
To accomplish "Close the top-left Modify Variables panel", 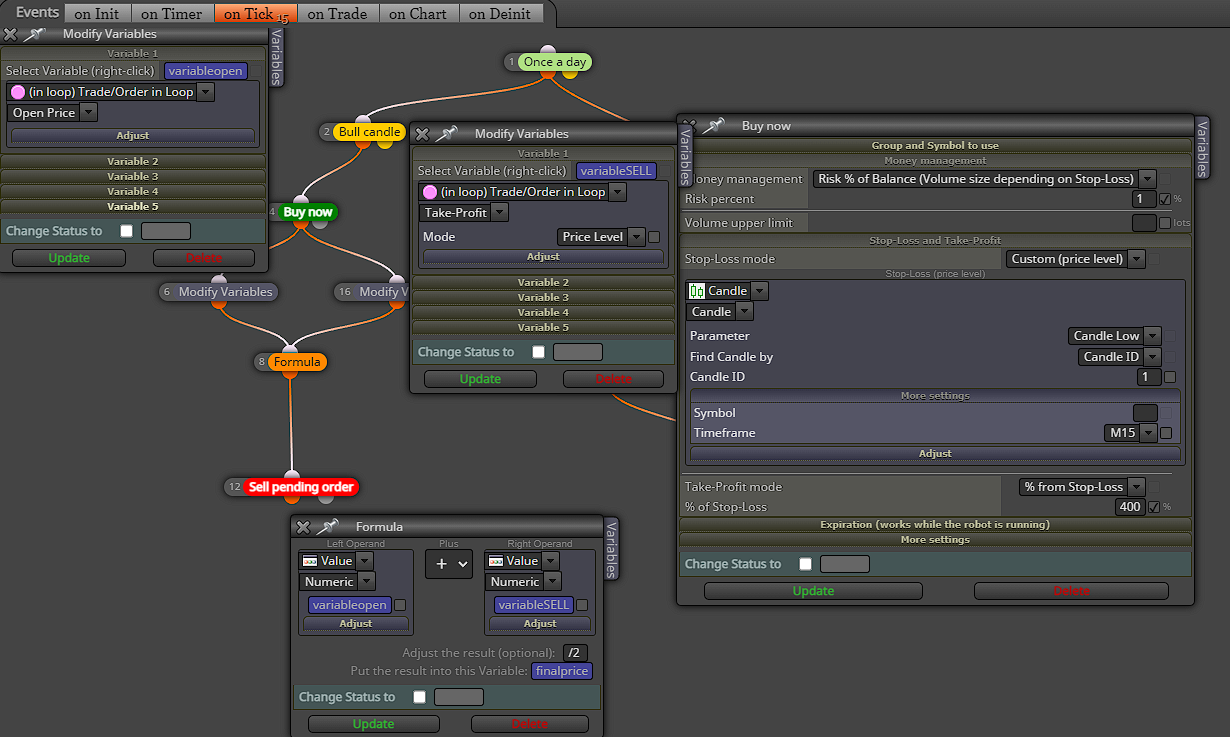I will click(x=11, y=34).
